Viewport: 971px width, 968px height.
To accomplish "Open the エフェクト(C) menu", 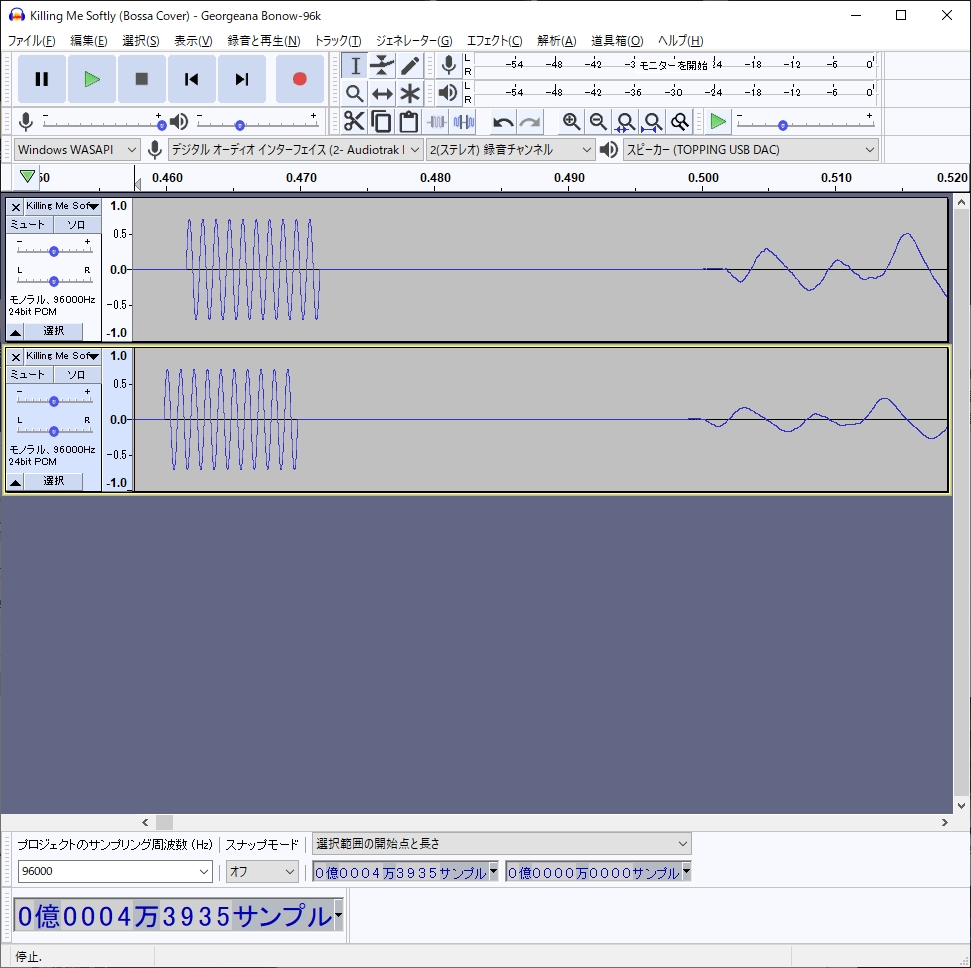I will [494, 41].
